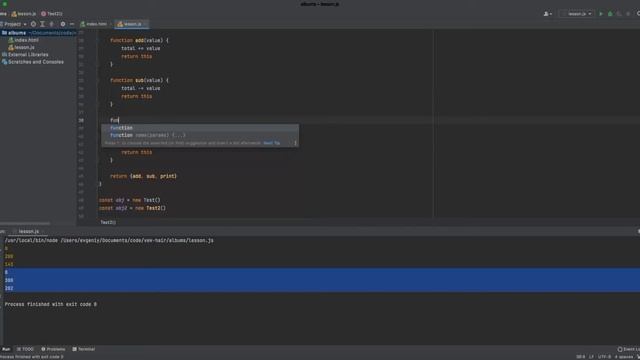Click the horizontal scrollbar under the Project panel
This screenshot has width=640, height=360.
click(x=25, y=224)
